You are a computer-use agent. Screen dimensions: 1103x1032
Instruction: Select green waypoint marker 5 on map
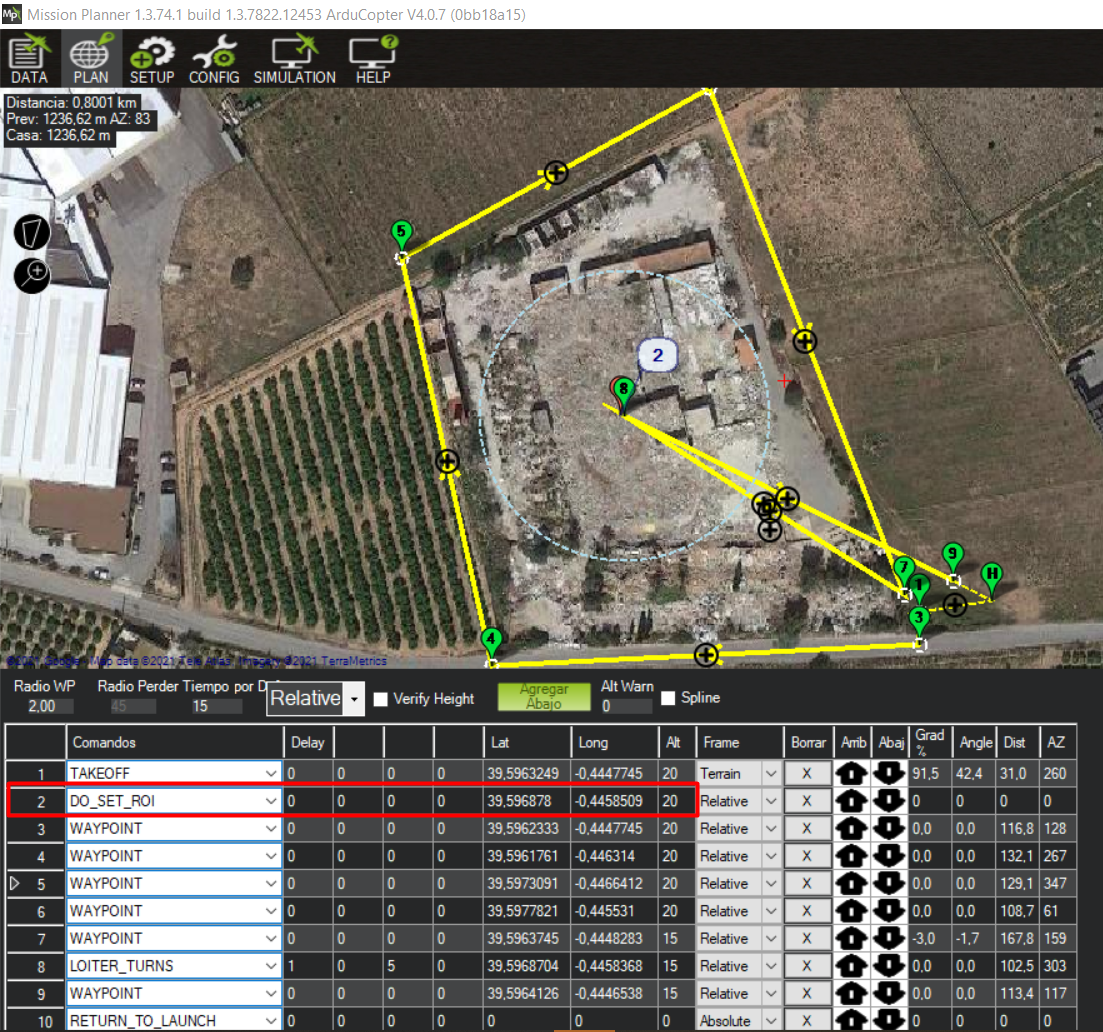pos(401,235)
